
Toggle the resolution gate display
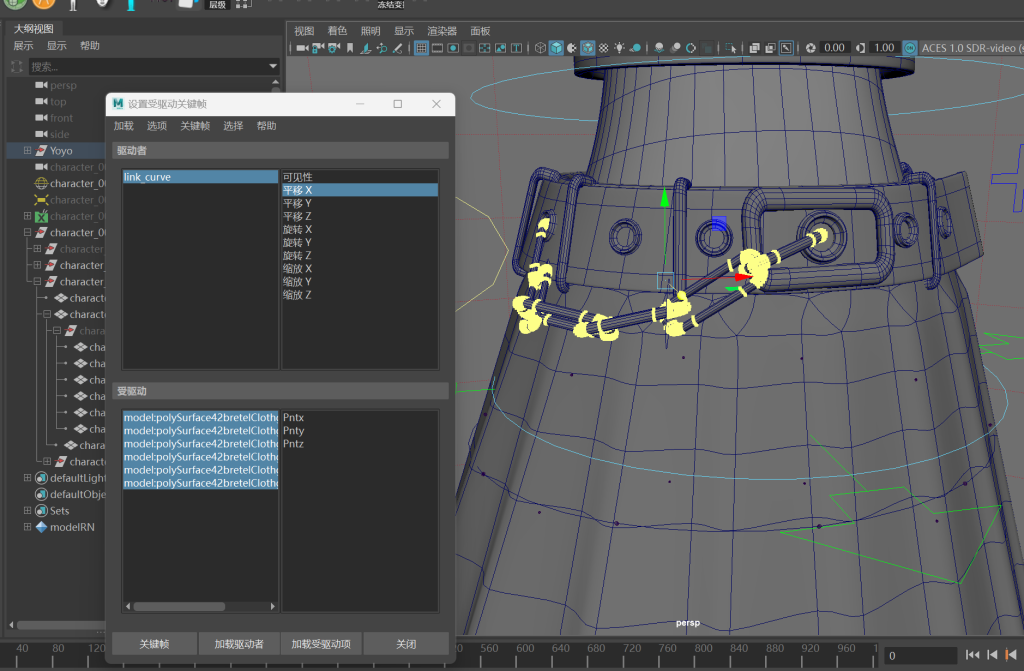[453, 48]
